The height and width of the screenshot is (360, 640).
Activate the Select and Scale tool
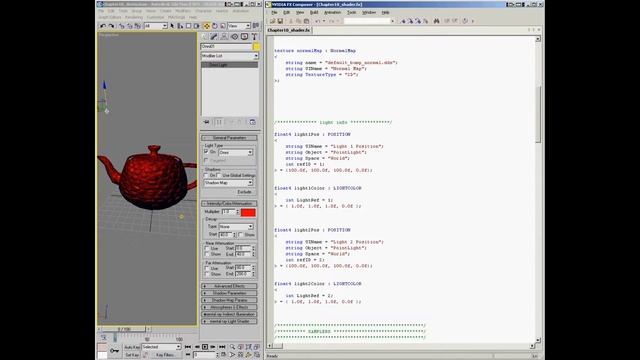(222, 26)
